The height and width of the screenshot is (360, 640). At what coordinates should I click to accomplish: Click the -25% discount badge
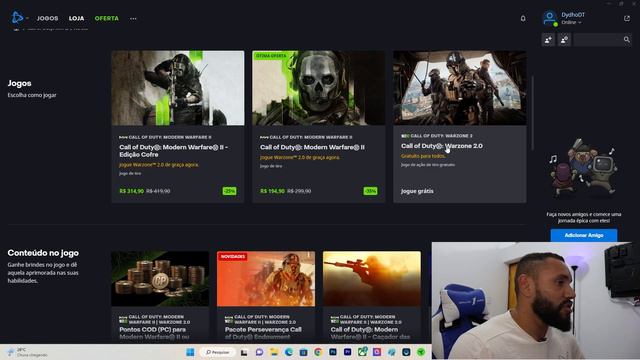click(229, 191)
